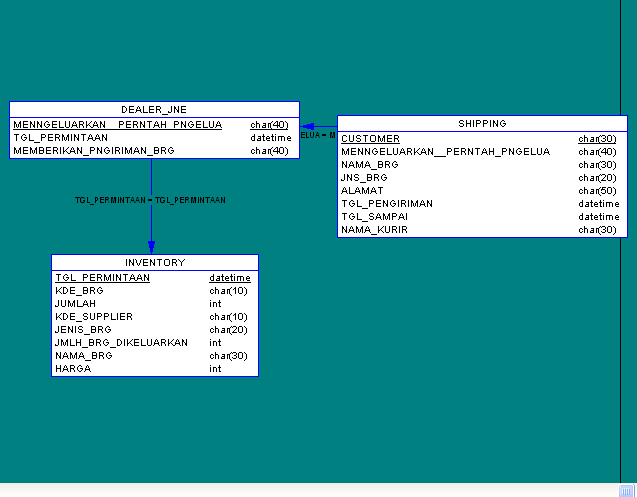Click char(30) type beside CUSTOMER

[x=597, y=139]
